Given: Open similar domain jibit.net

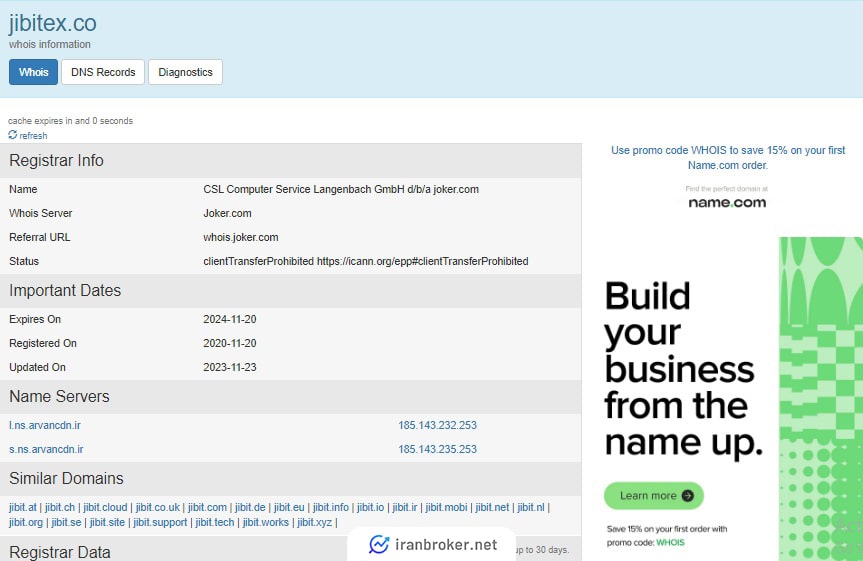Looking at the screenshot, I should tap(492, 507).
